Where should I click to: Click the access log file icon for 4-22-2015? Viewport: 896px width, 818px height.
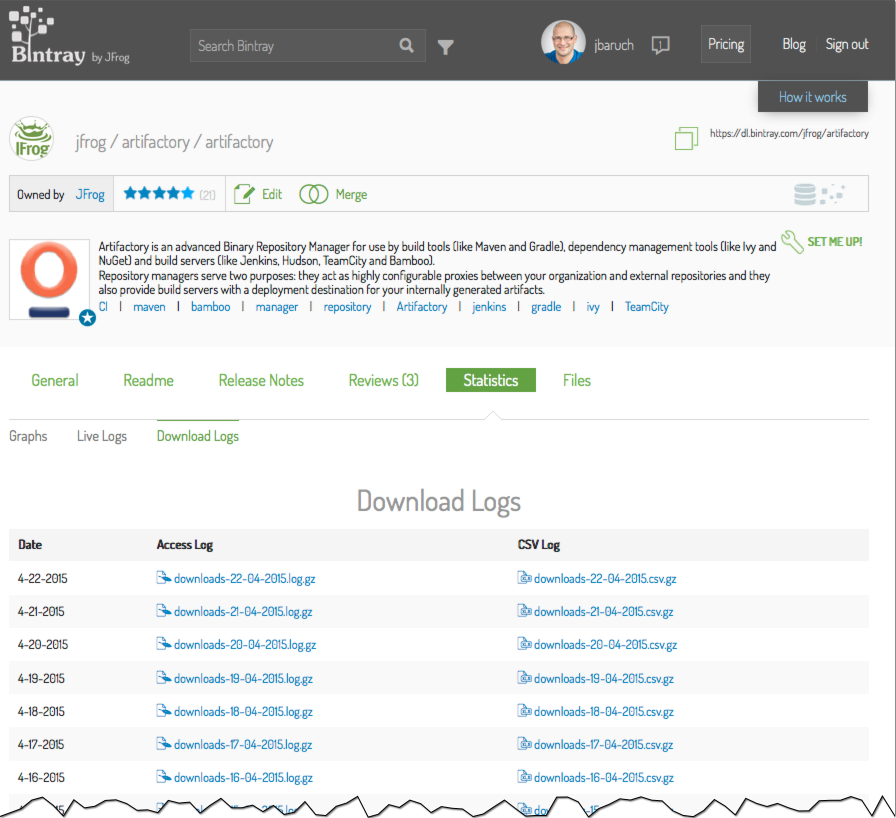point(163,578)
